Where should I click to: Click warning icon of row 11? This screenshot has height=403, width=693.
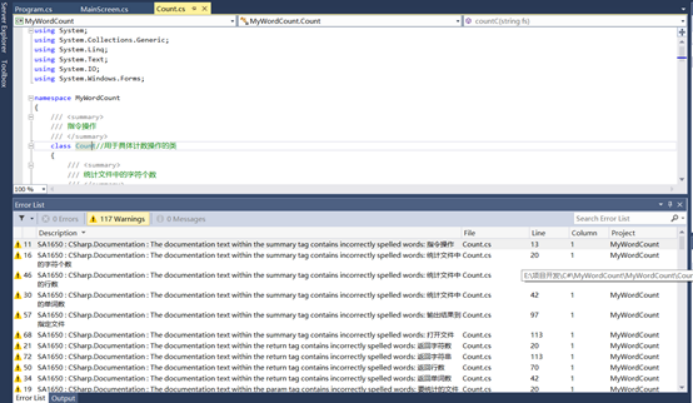18,244
